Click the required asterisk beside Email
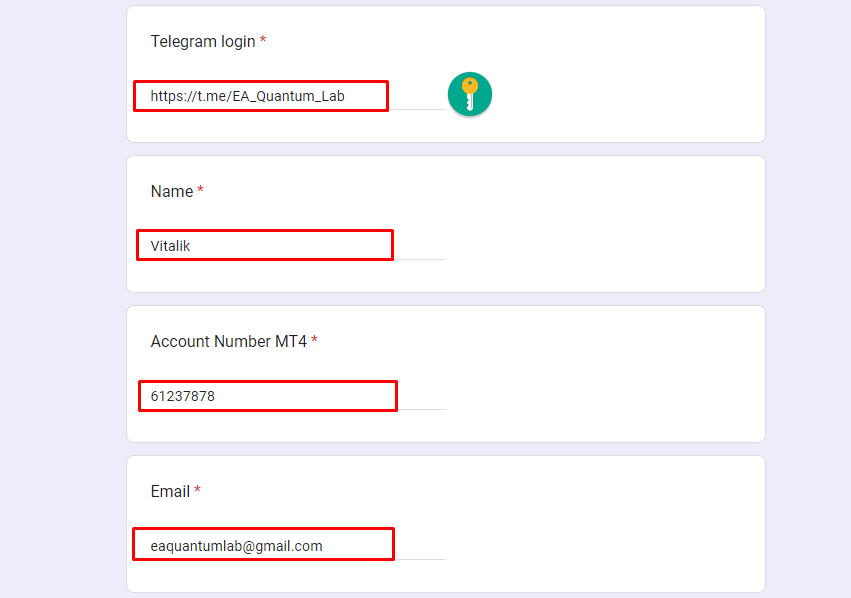 pyautogui.click(x=197, y=491)
